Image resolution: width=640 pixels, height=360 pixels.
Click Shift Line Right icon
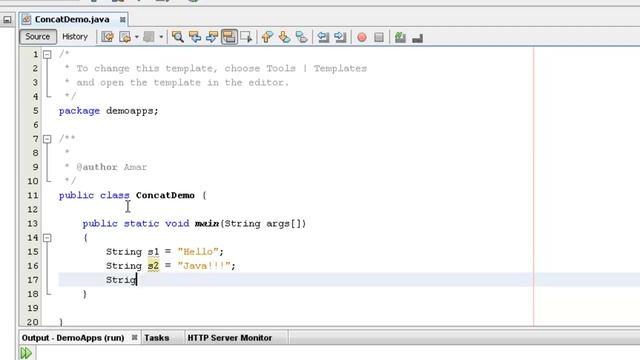(x=340, y=37)
